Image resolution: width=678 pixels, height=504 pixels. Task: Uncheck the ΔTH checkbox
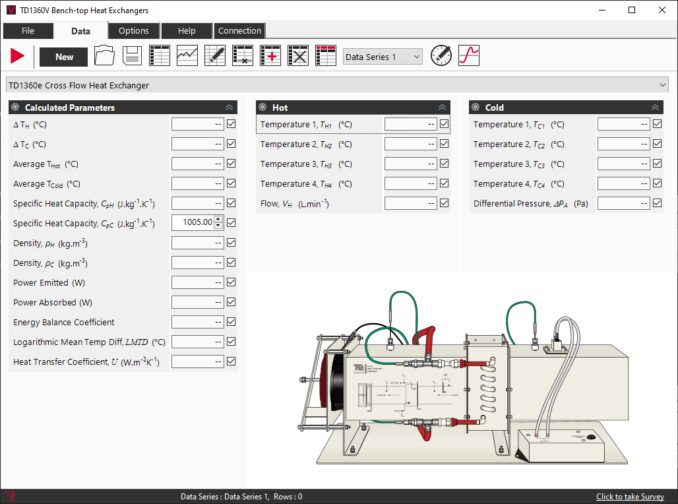coord(231,124)
